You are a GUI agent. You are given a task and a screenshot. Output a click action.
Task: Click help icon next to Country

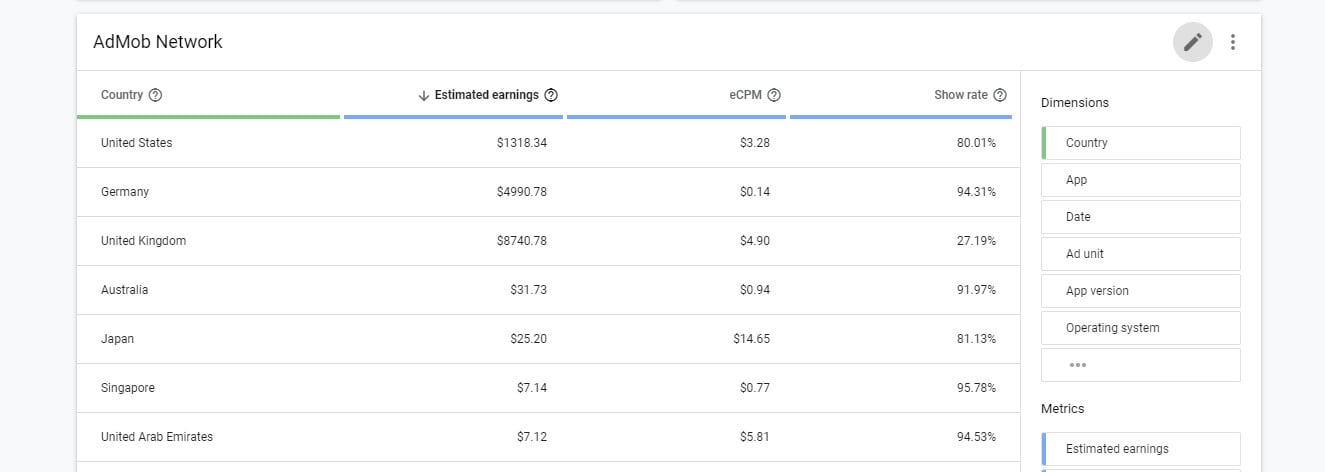pos(155,95)
